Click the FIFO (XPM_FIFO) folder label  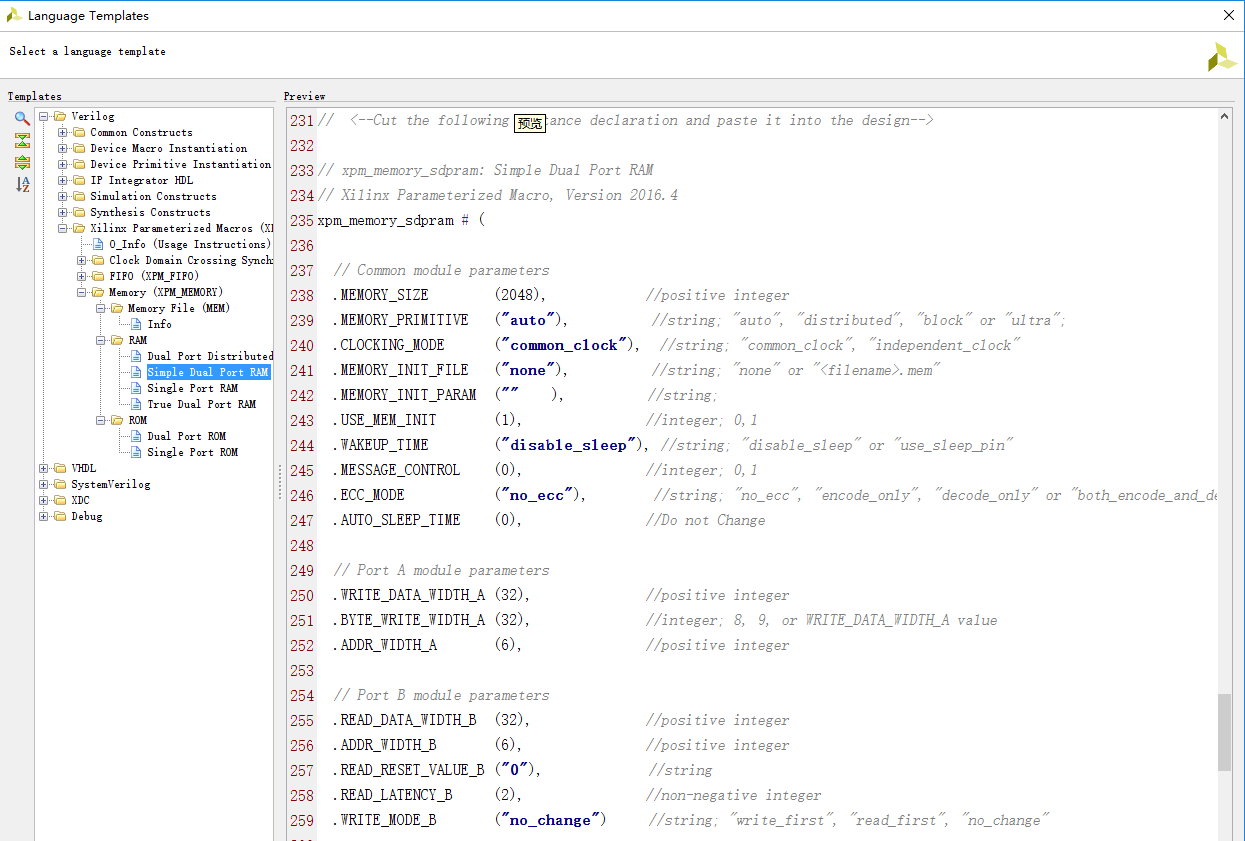coord(154,277)
